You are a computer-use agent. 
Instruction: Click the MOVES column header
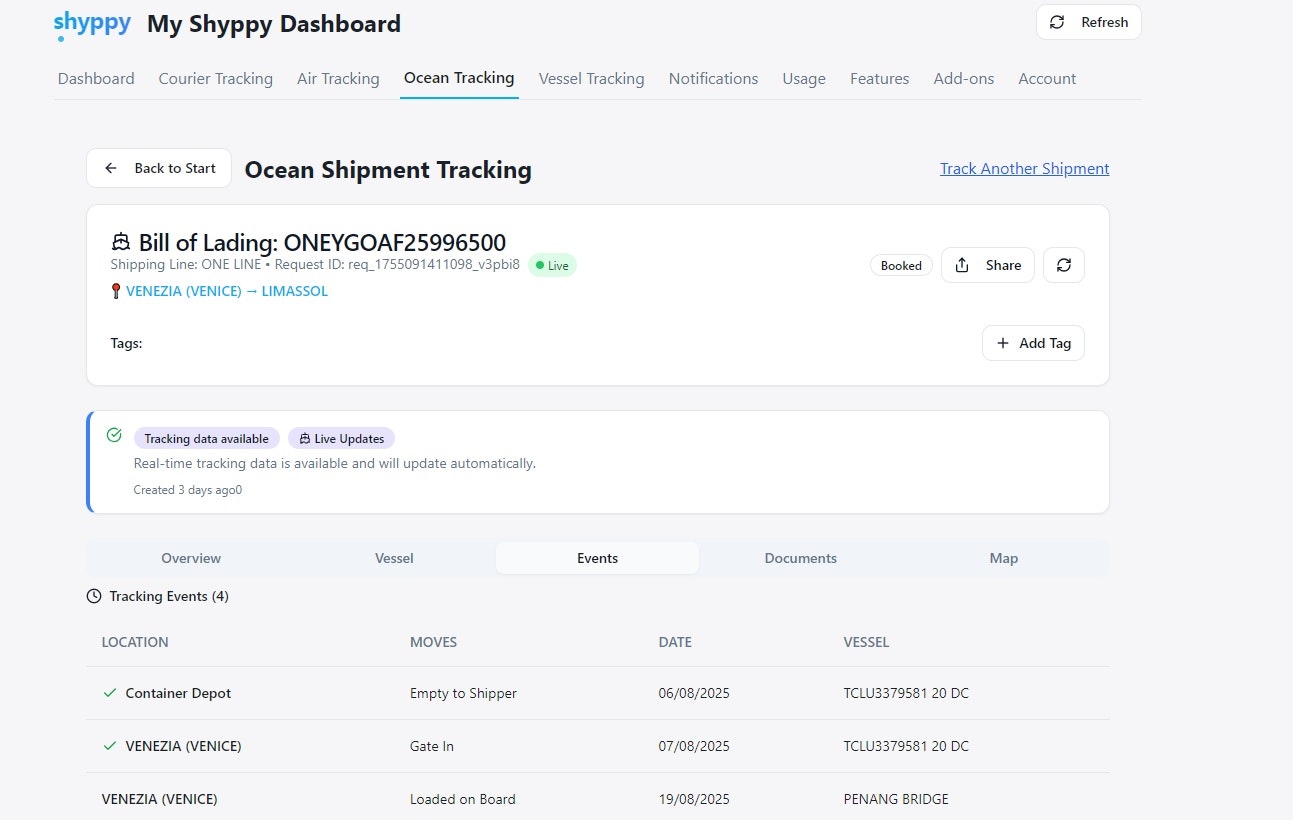tap(433, 642)
